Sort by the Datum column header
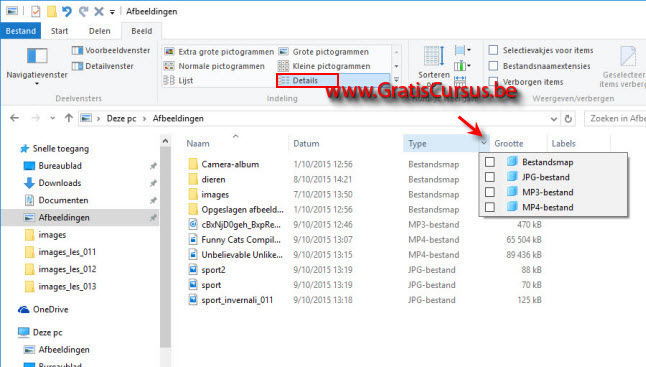Screen dimensions: 646x367 click(x=306, y=144)
